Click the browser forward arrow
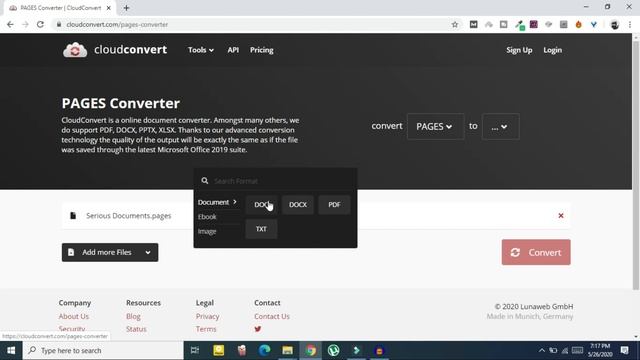 25,24
